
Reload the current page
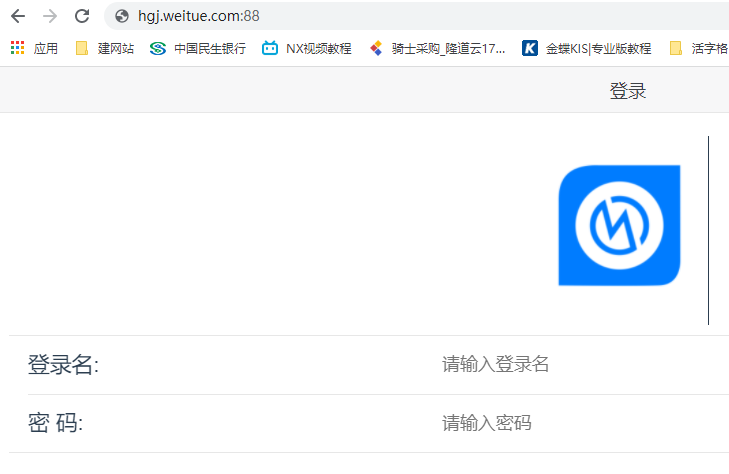tap(82, 16)
